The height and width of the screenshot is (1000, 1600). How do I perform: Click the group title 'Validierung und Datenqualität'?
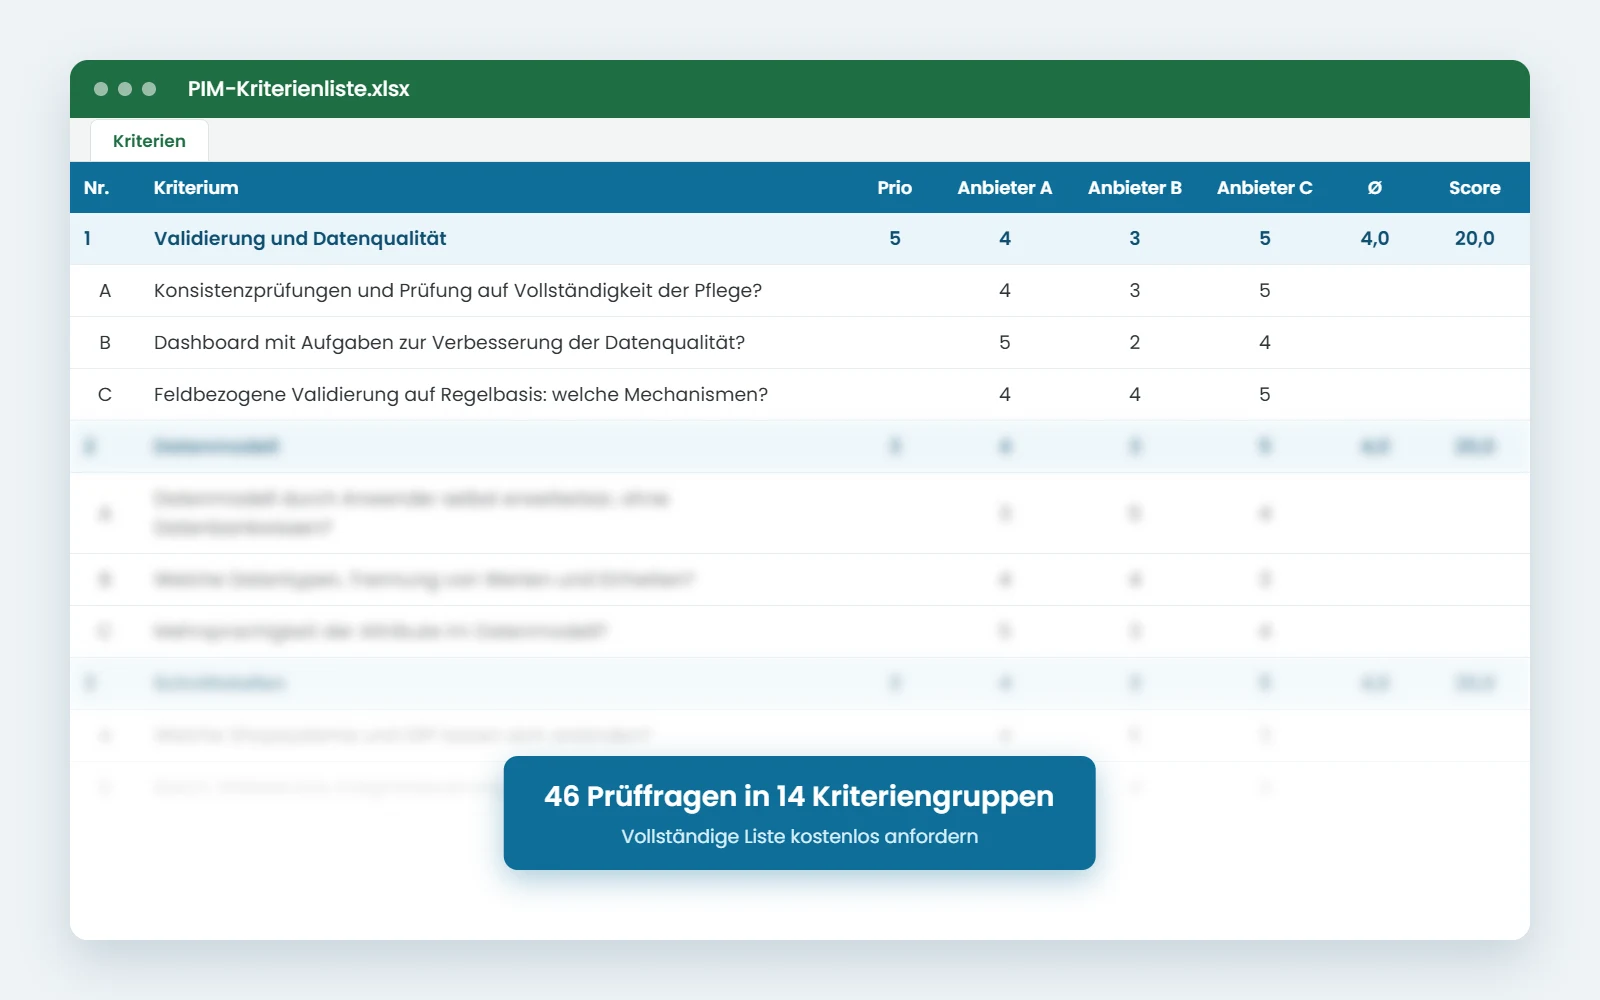[x=300, y=239]
